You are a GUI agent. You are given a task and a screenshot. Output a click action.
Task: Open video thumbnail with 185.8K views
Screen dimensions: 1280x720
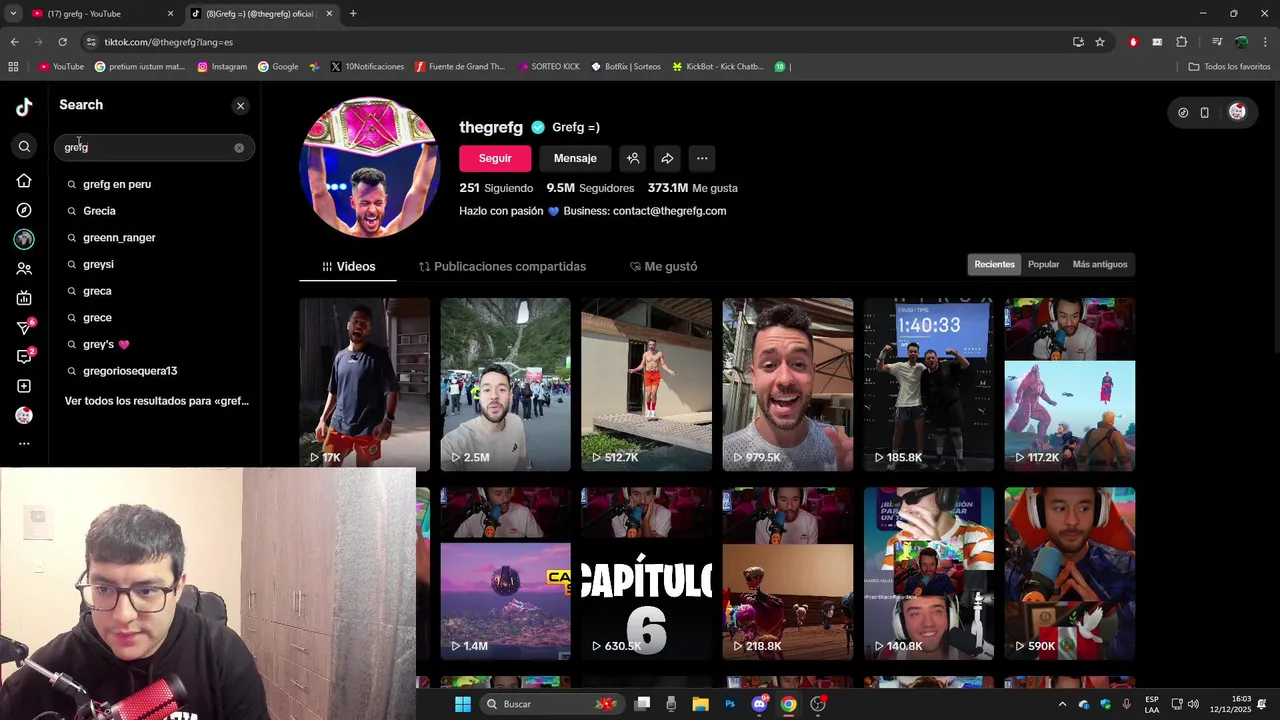click(929, 384)
